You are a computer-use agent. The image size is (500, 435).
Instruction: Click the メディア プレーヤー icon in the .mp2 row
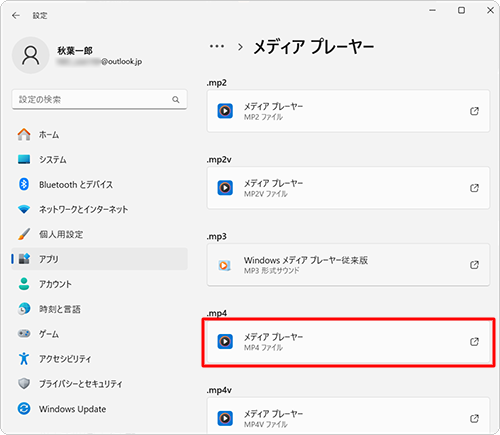tap(225, 111)
